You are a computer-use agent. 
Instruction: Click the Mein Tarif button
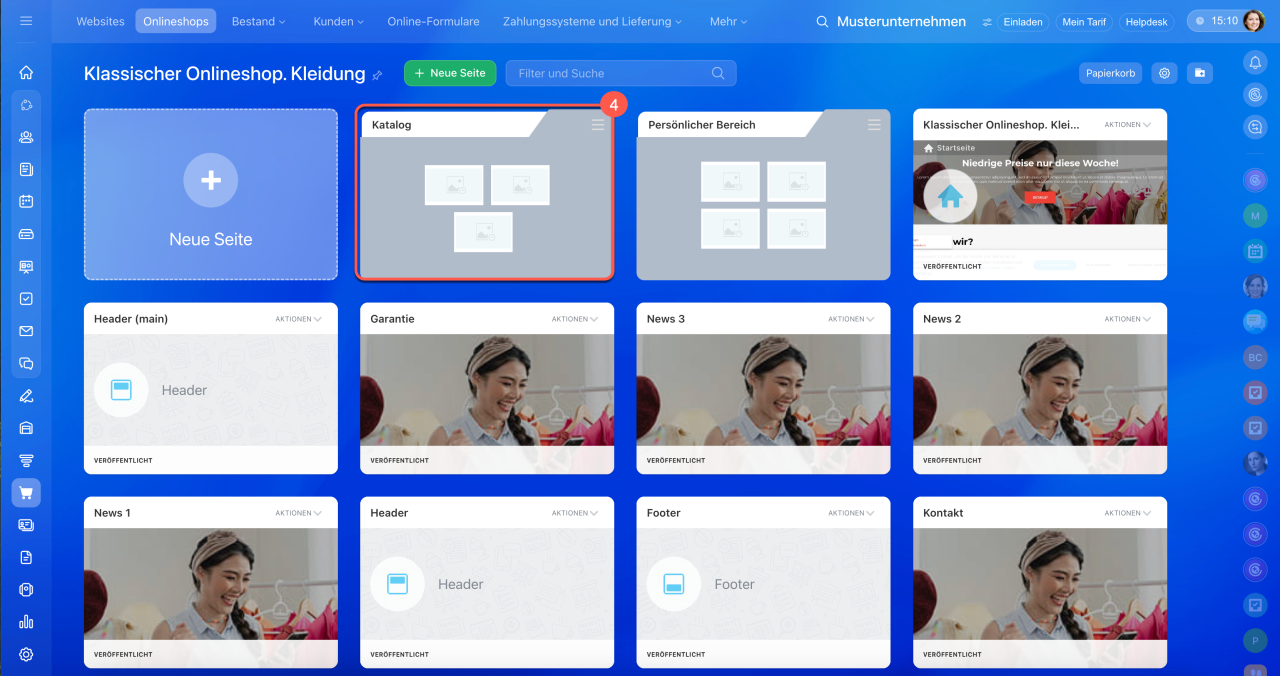(x=1083, y=21)
